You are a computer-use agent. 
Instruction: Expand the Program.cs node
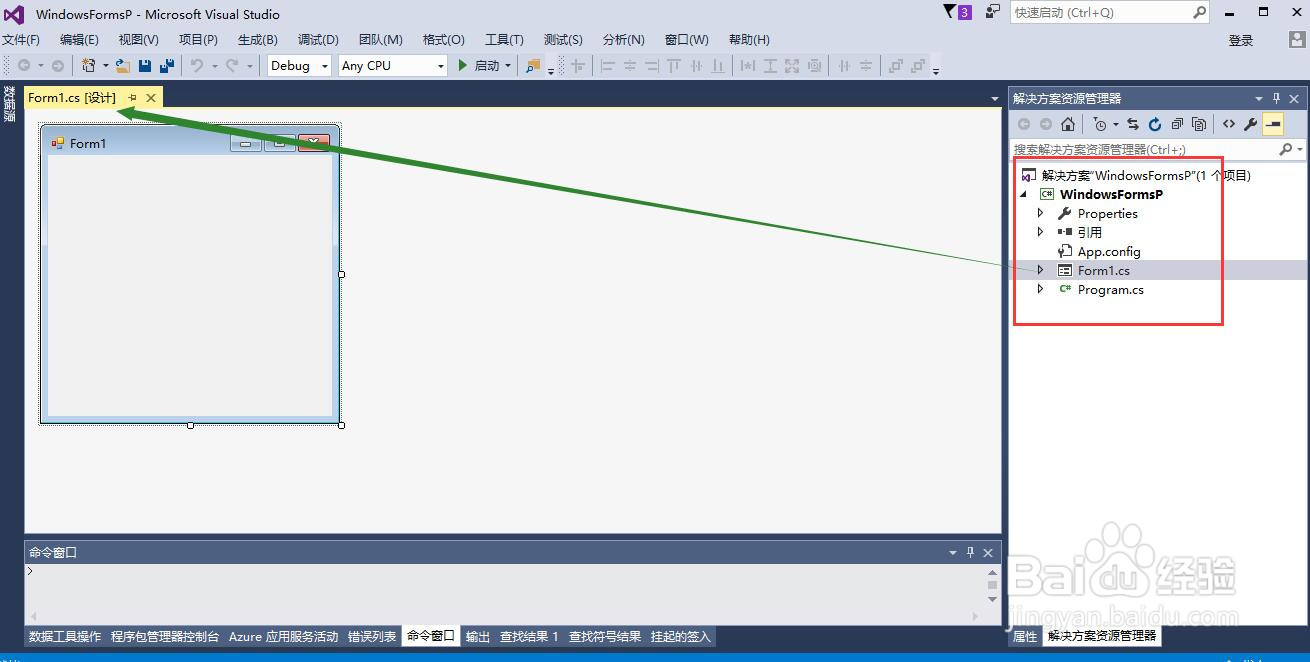(x=1040, y=289)
